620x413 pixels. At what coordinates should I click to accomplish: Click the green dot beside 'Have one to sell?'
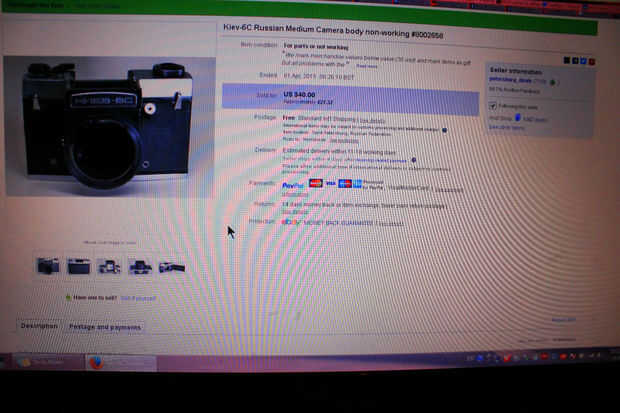pyautogui.click(x=68, y=297)
